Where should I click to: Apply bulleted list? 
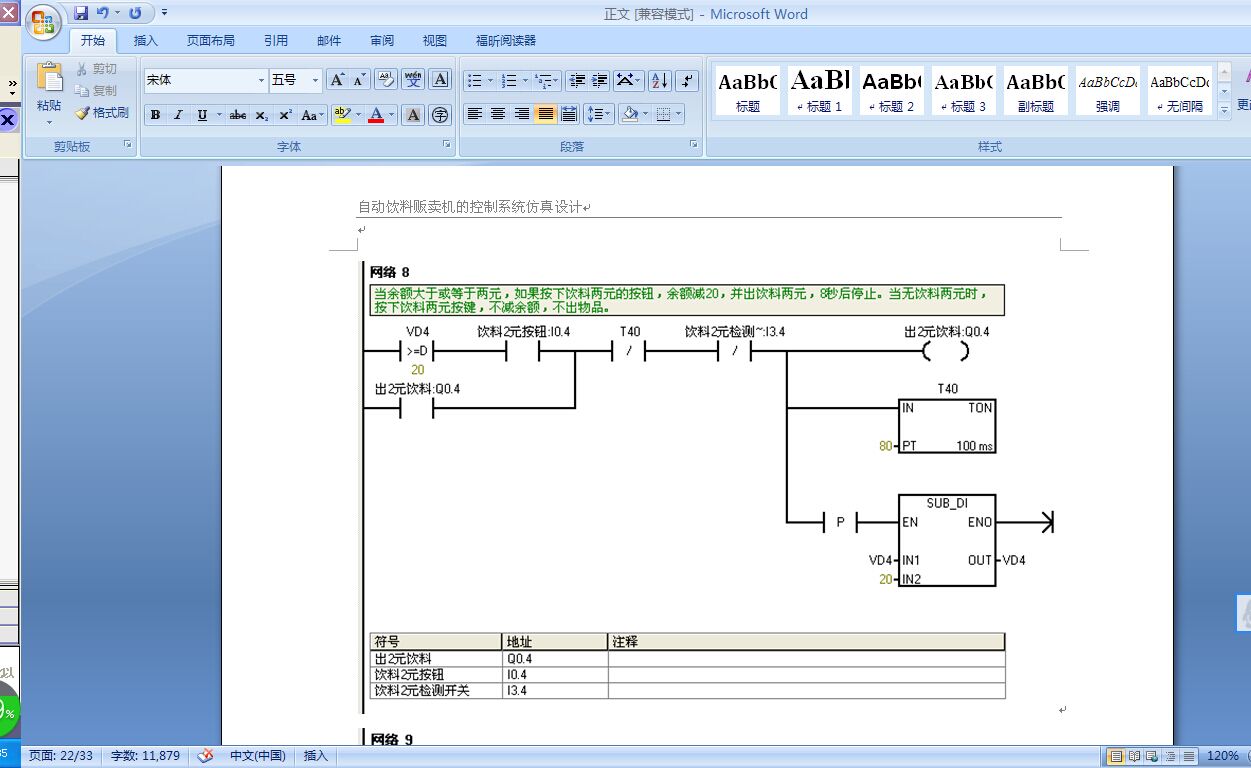[475, 80]
